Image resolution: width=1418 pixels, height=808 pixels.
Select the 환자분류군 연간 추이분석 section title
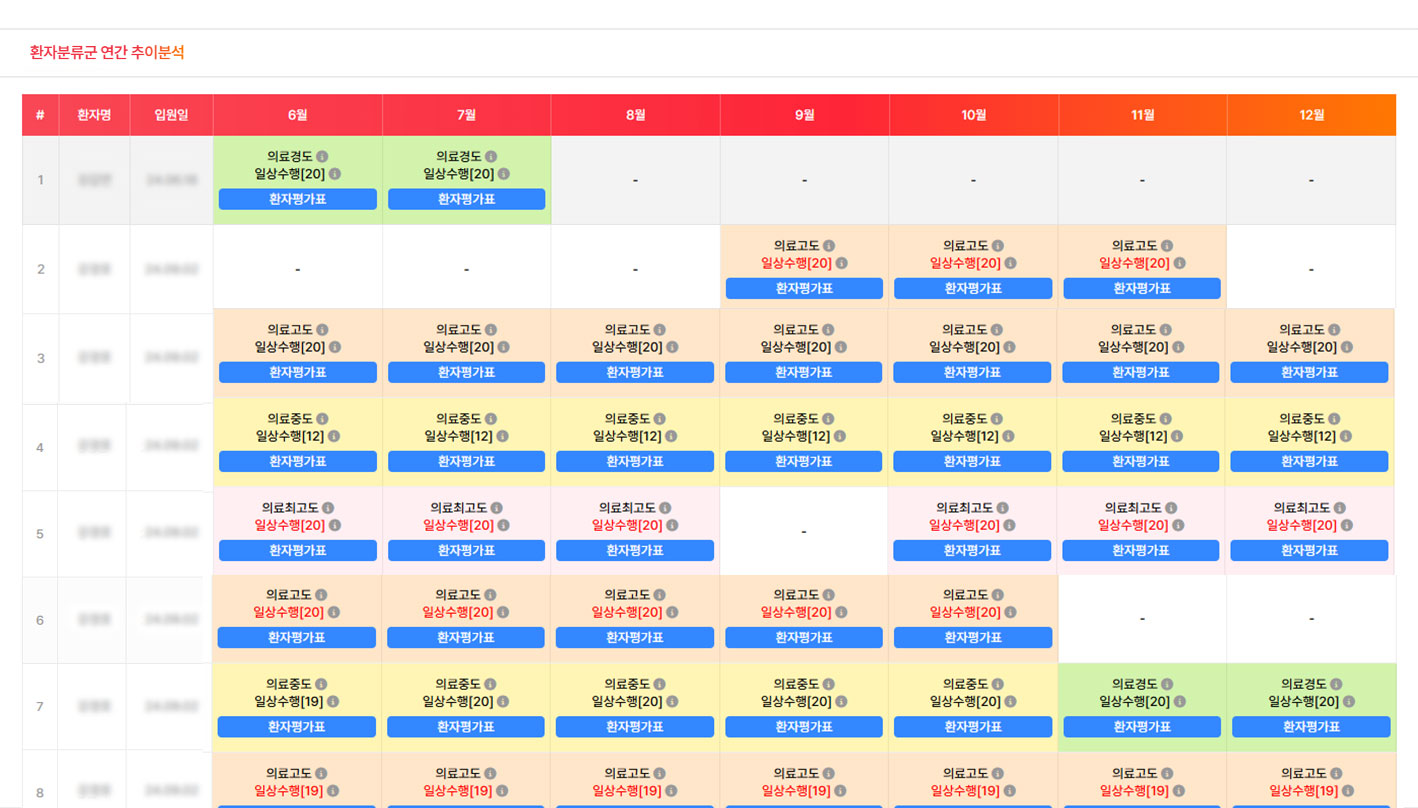coord(107,53)
